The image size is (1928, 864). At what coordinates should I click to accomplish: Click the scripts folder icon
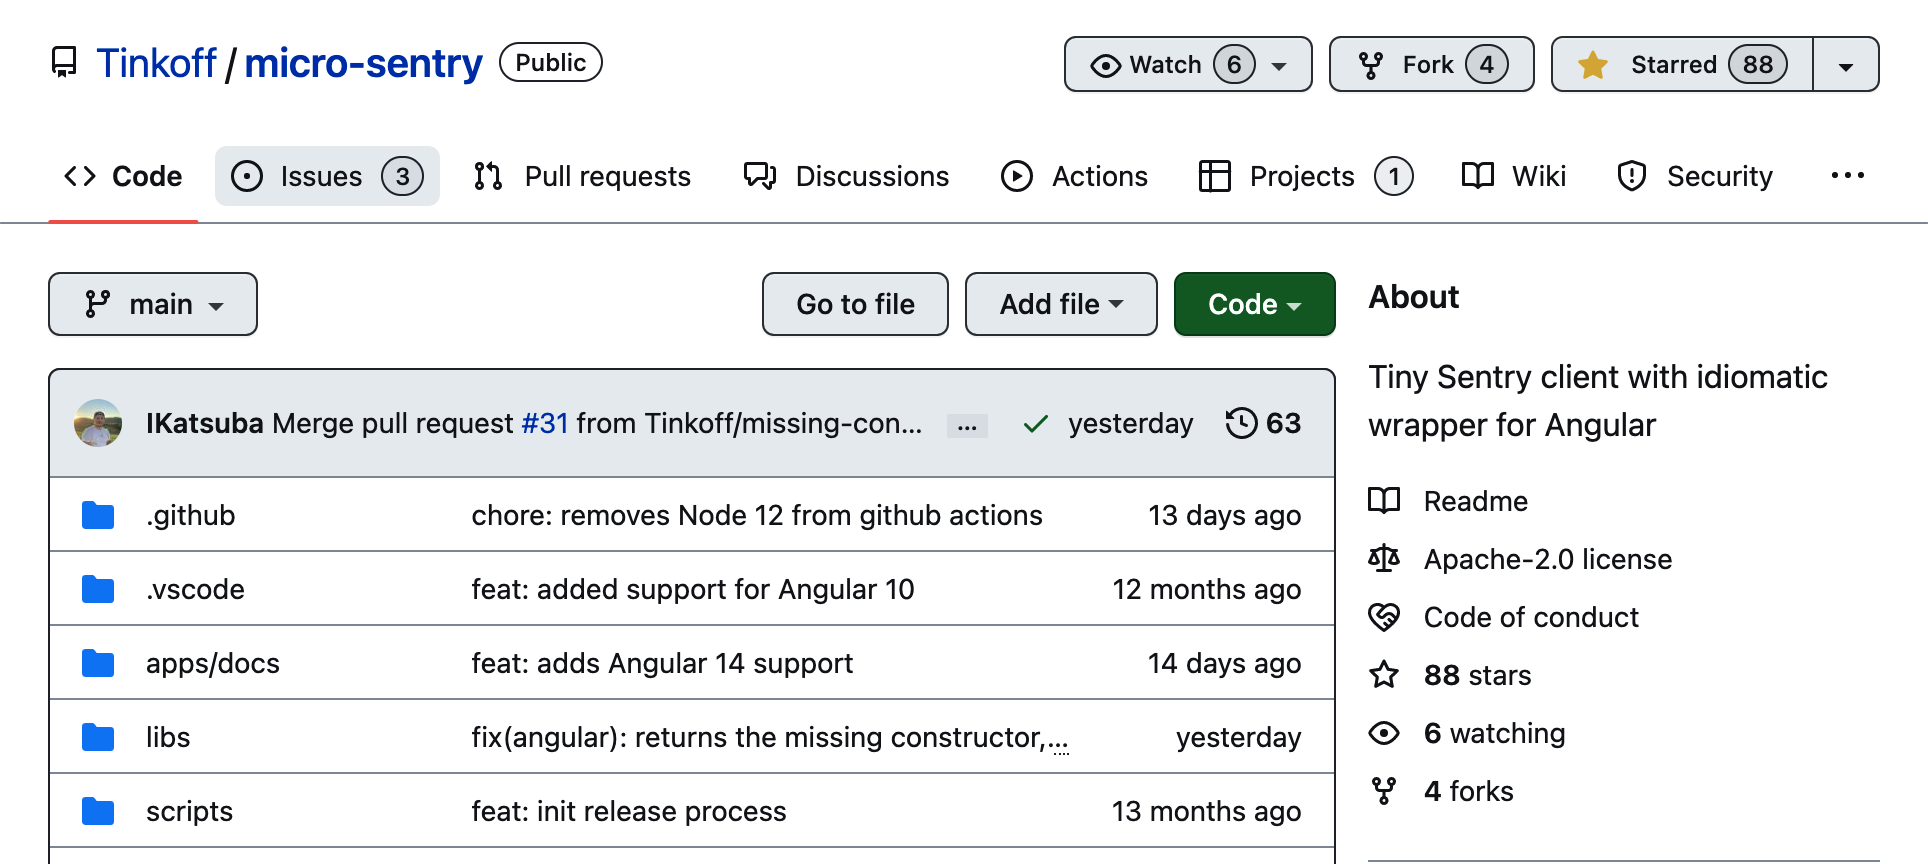[98, 811]
